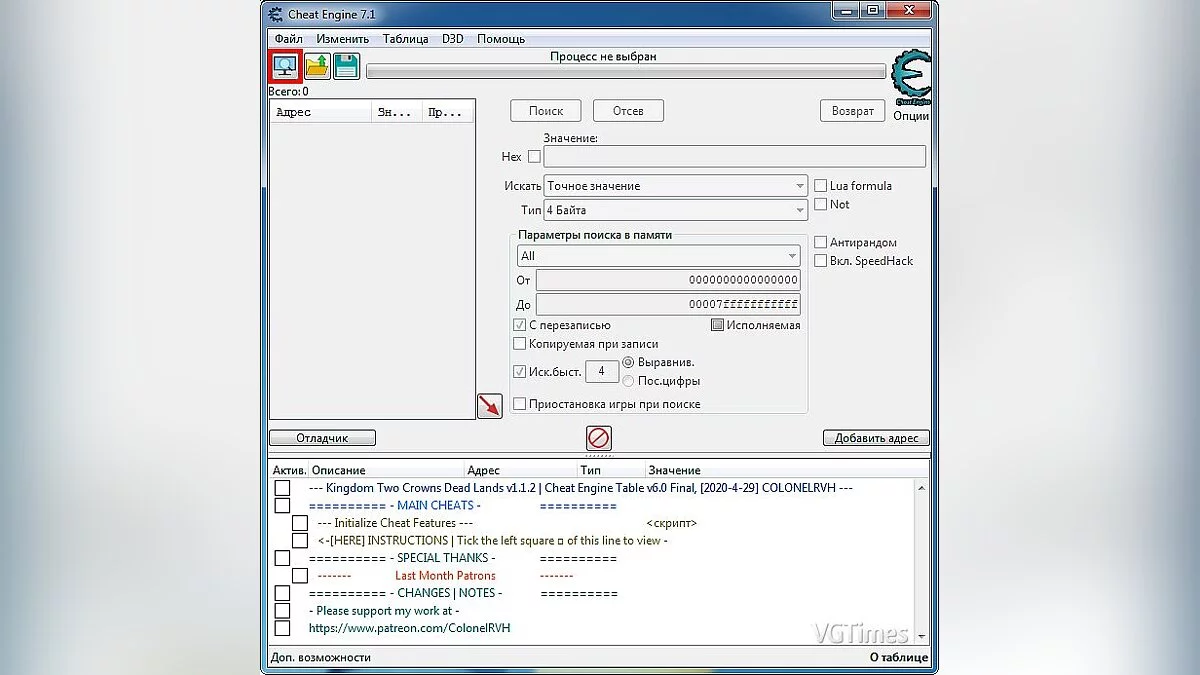The width and height of the screenshot is (1200, 675).
Task: Open Отладчик memory view
Action: click(x=322, y=438)
